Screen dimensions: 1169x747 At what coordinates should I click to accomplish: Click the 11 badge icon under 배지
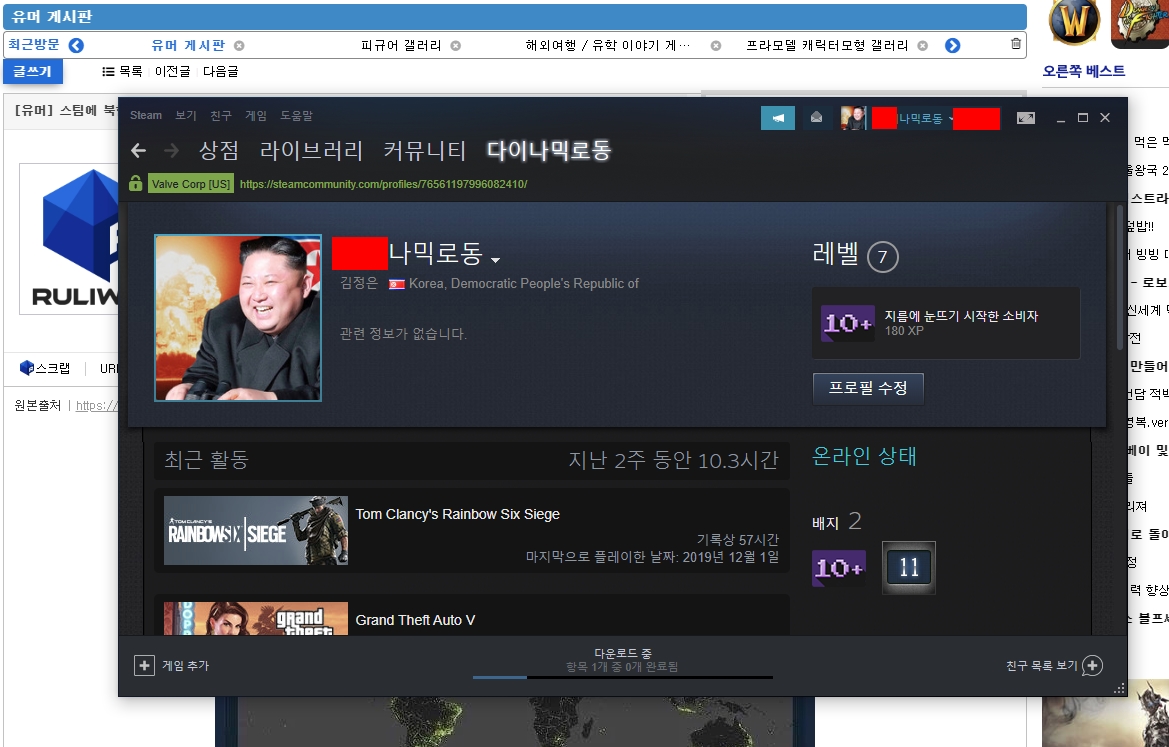[x=909, y=567]
